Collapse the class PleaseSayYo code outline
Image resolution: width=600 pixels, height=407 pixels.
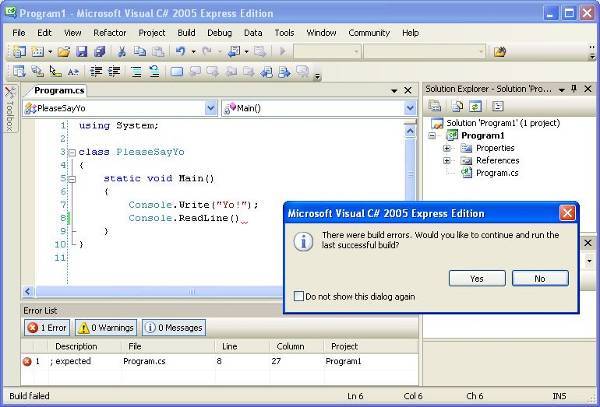72,152
